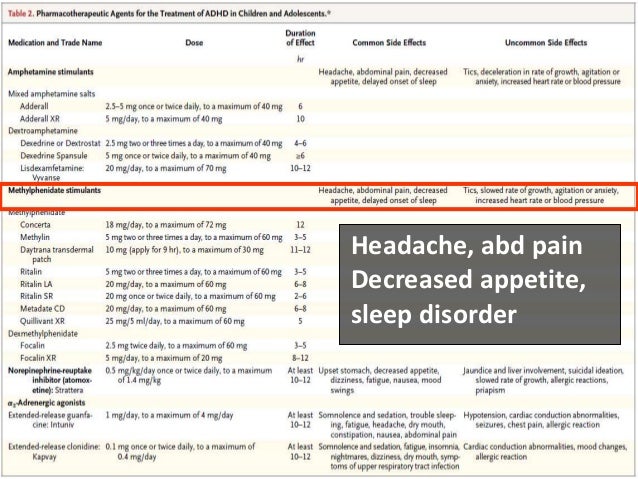Click 'Norepinephrine-reuptake inhibitor (atomoxetine): Strattera'
Image resolution: width=638 pixels, height=479 pixels.
(50, 380)
